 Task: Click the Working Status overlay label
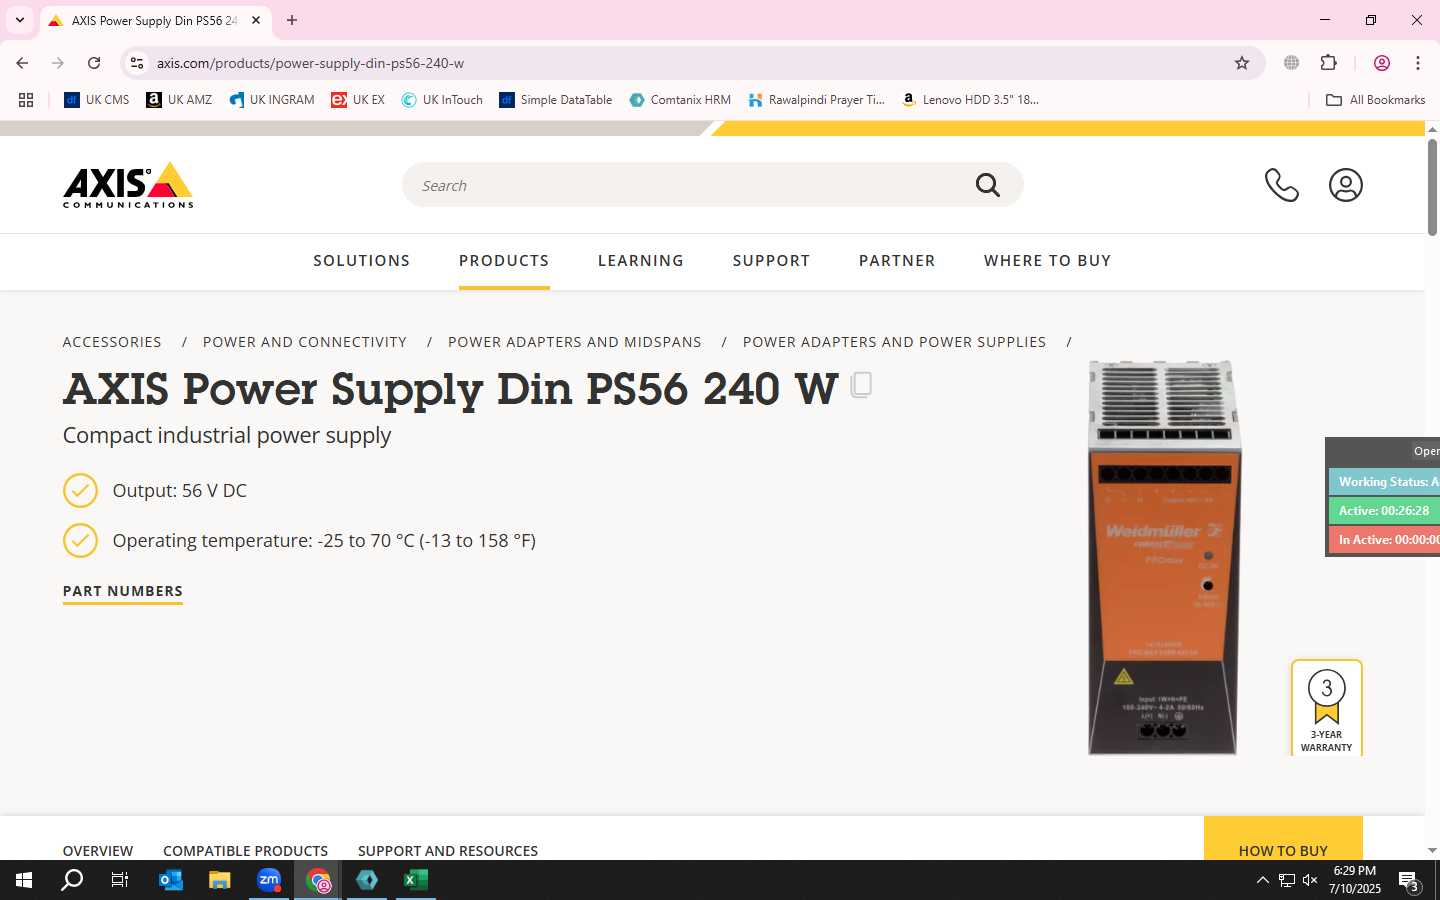1384,482
